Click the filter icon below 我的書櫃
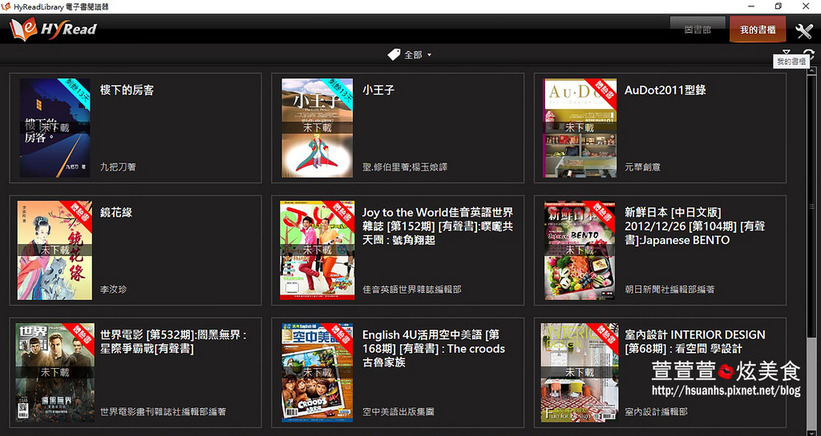Viewport: 821px width, 436px height. 786,54
